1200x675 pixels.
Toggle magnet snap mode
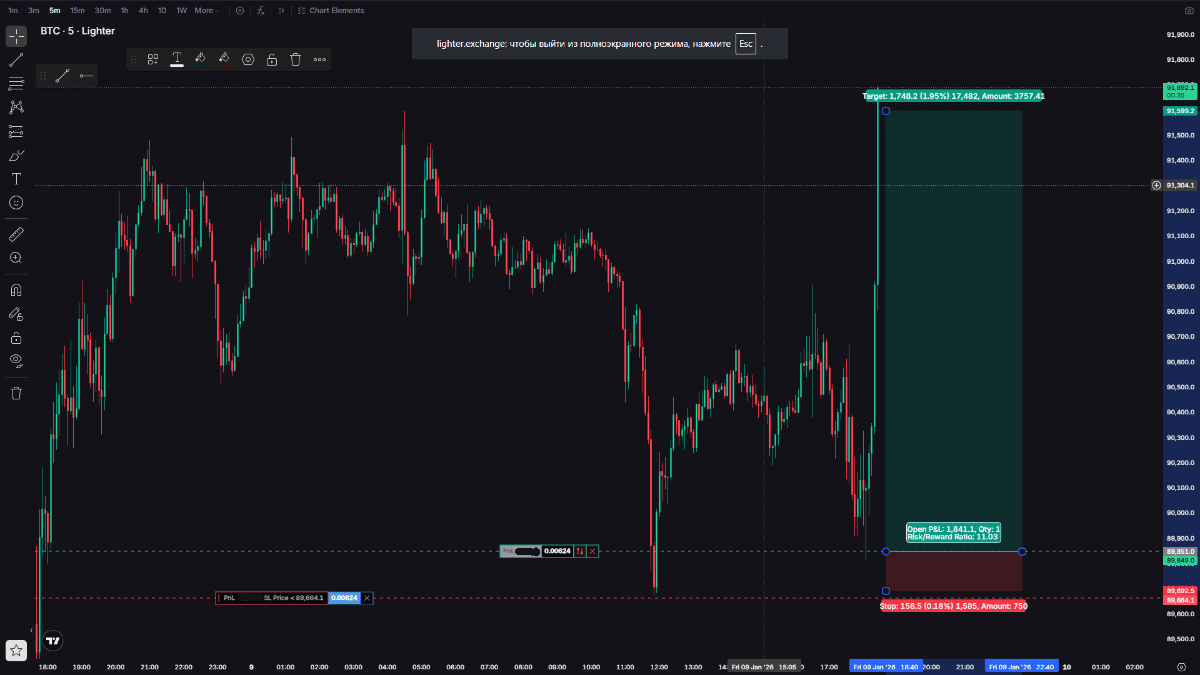coord(16,290)
